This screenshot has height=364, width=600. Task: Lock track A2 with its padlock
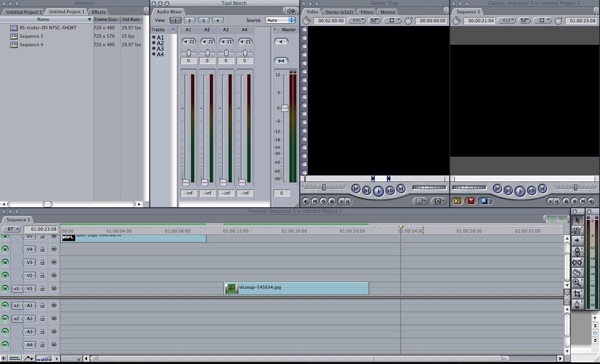[x=42, y=318]
